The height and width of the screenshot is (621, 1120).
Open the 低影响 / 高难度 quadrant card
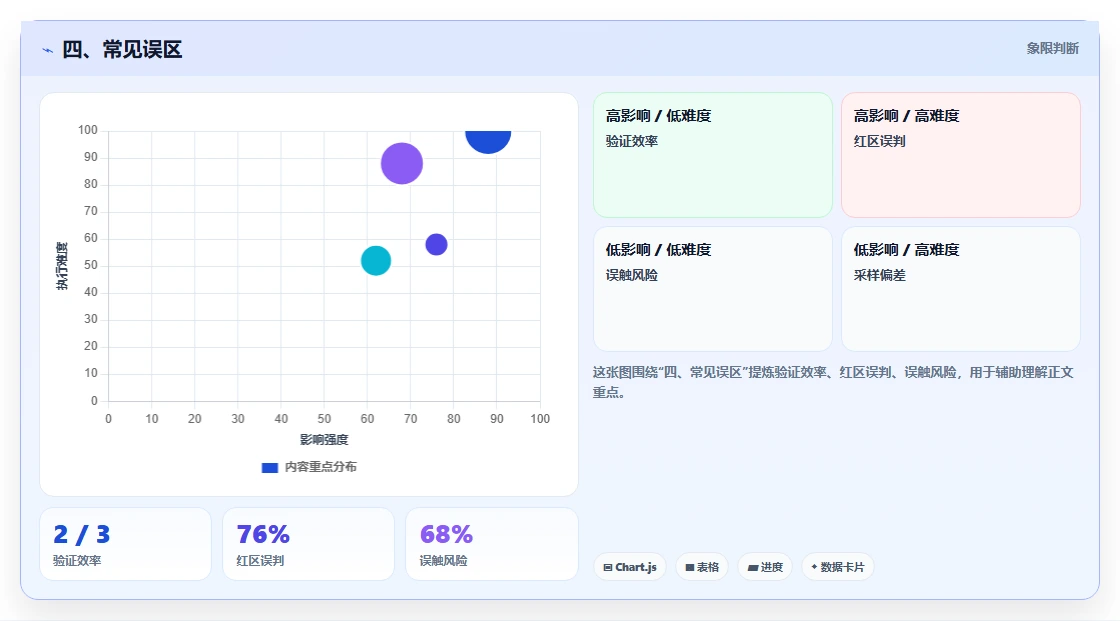point(961,289)
